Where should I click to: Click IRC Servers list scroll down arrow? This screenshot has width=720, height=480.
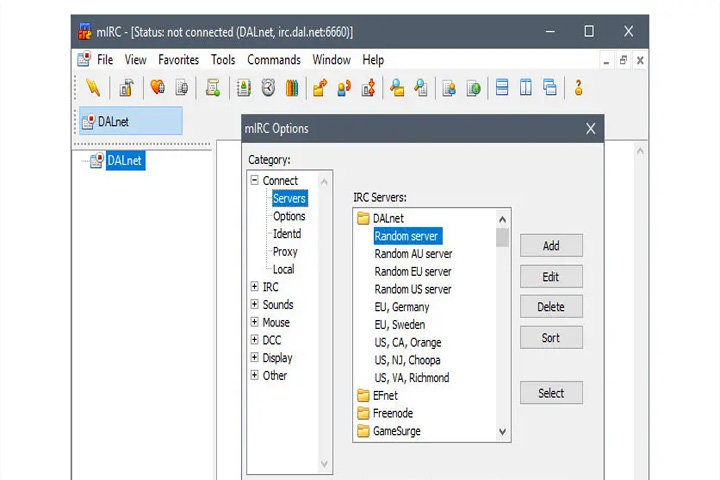502,431
